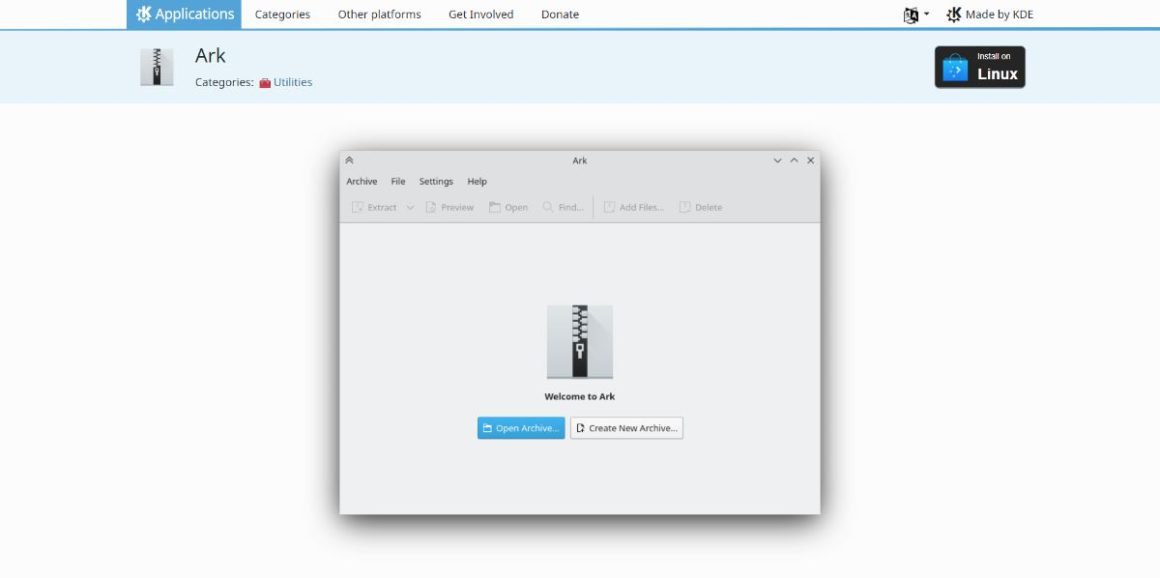Viewport: 1160px width, 578px height.
Task: Open the language selector dropdown
Action: 916,14
